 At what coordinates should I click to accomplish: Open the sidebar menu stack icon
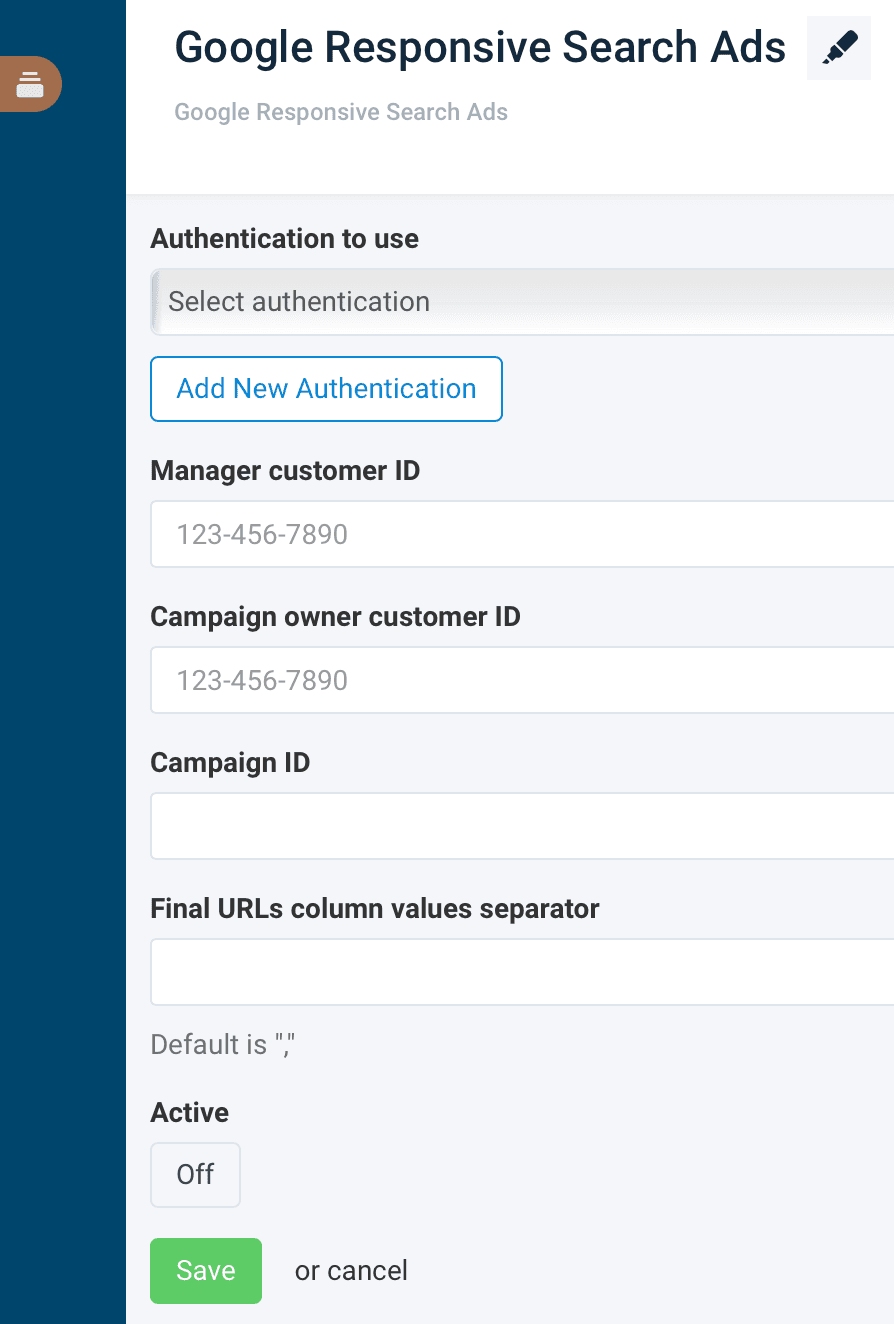pyautogui.click(x=30, y=84)
